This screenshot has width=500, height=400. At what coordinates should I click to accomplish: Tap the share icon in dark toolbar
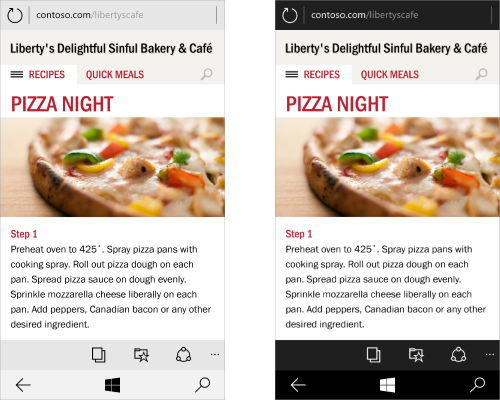(x=459, y=355)
